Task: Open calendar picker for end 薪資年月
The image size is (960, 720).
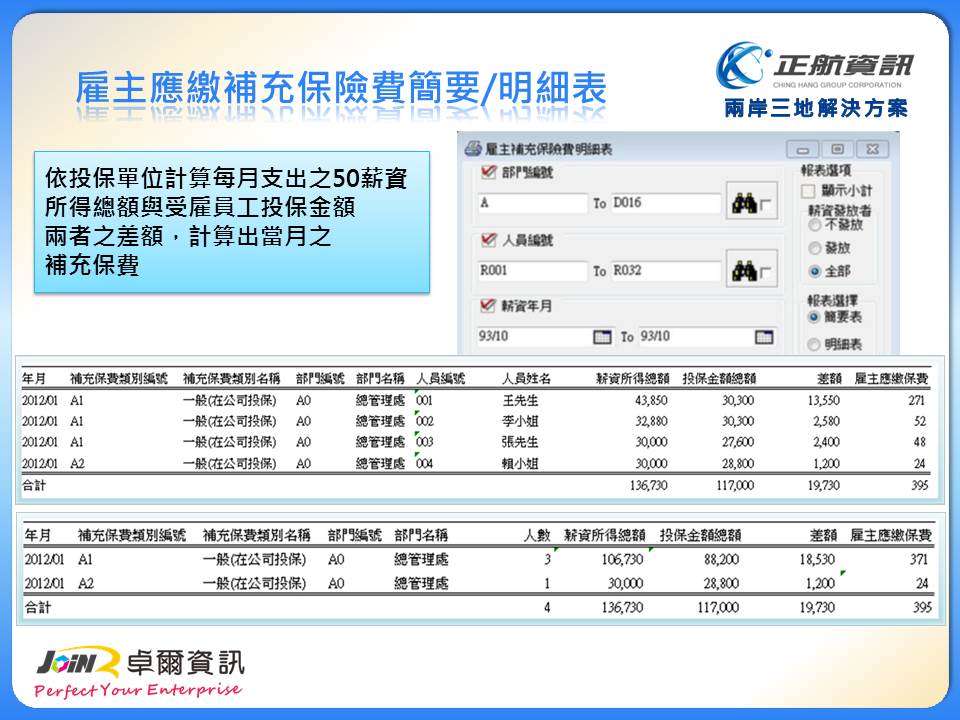Action: (763, 337)
